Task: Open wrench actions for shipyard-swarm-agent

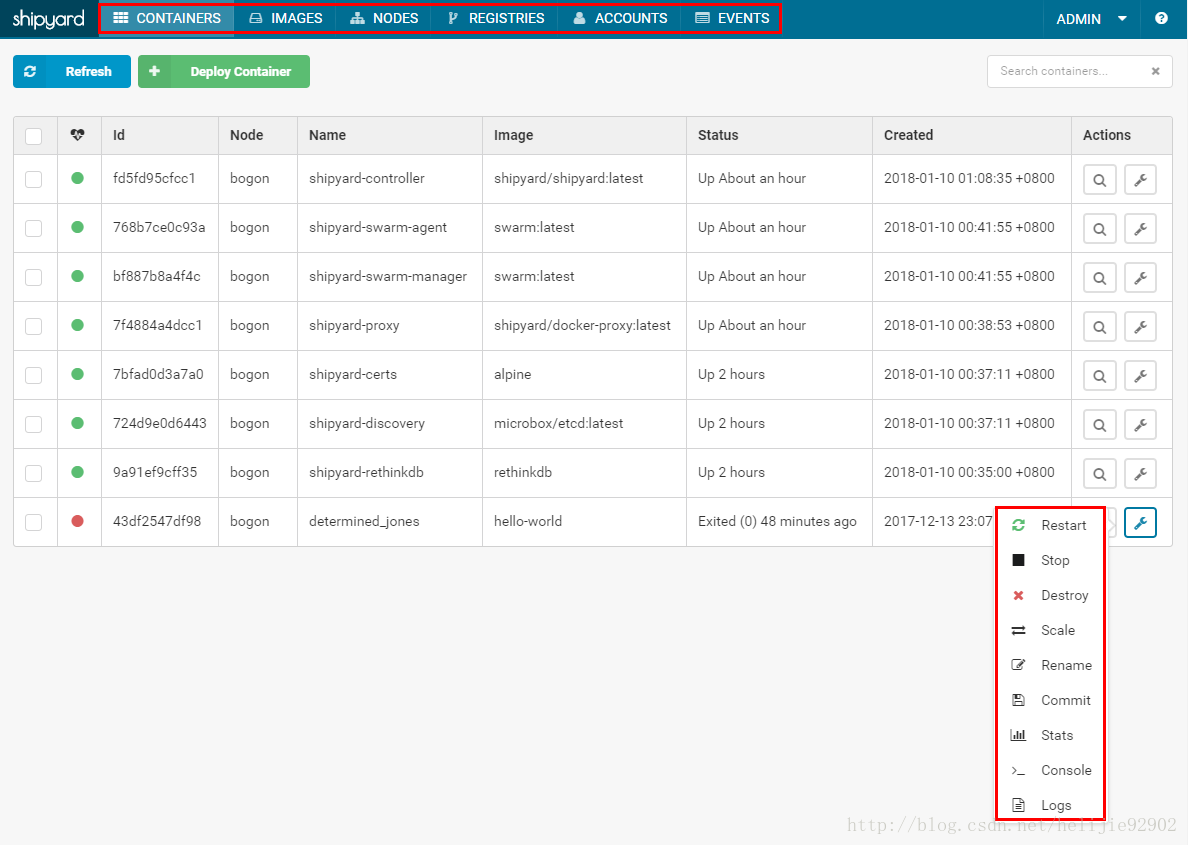Action: pyautogui.click(x=1140, y=229)
